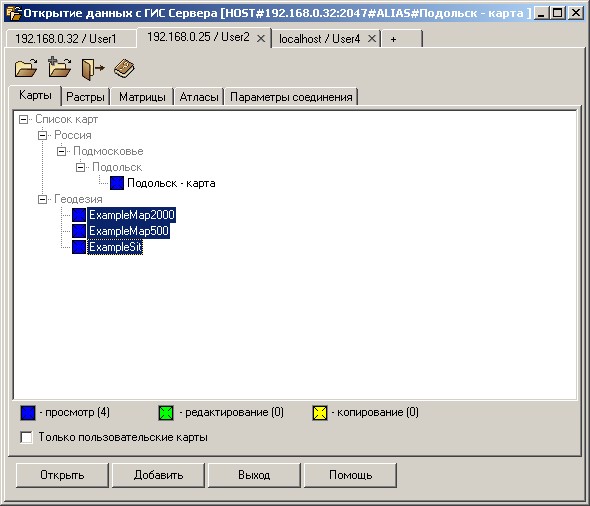Switch to the Растры tab
This screenshot has width=590, height=506.
pos(85,97)
